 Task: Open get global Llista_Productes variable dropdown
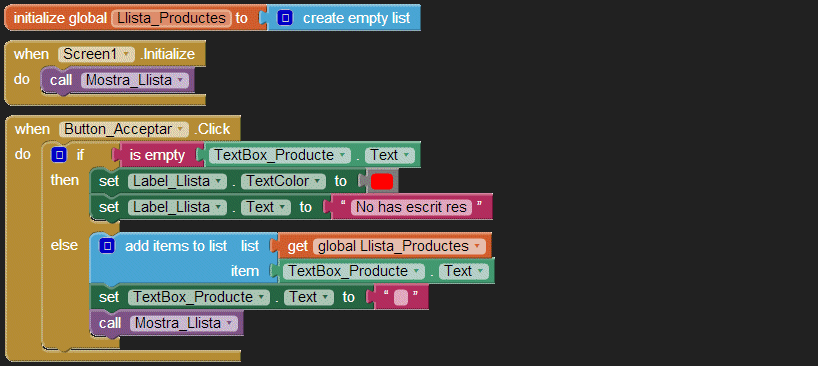(x=399, y=246)
